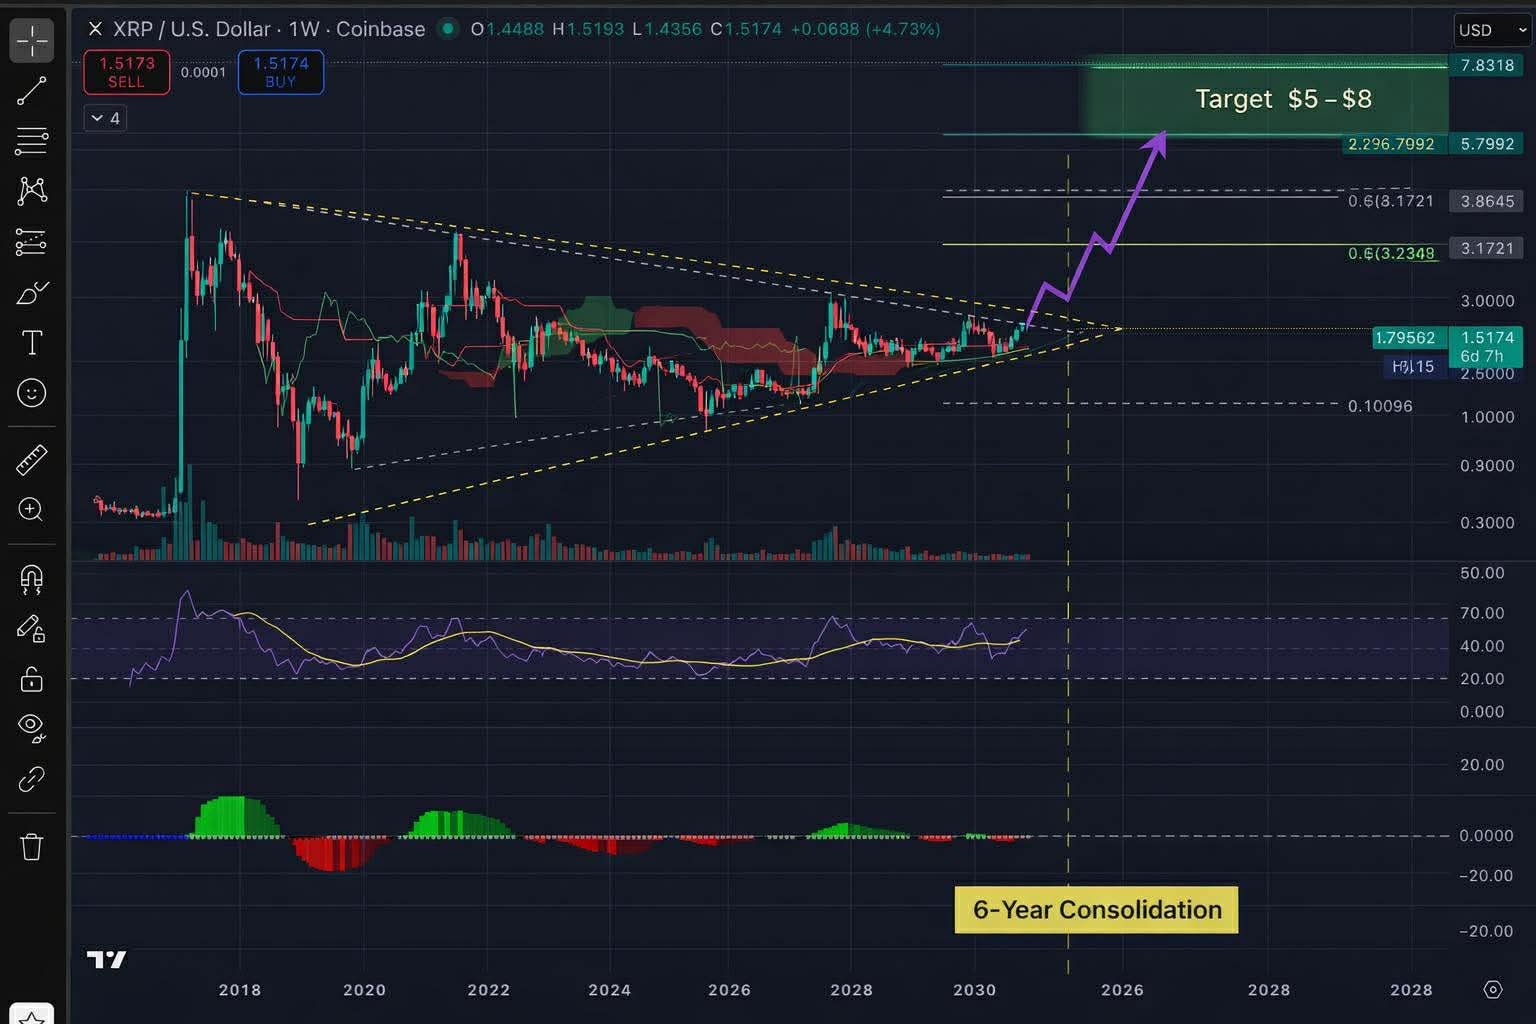This screenshot has width=1536, height=1024.
Task: Select the Trend Line drawing tool
Action: point(32,90)
